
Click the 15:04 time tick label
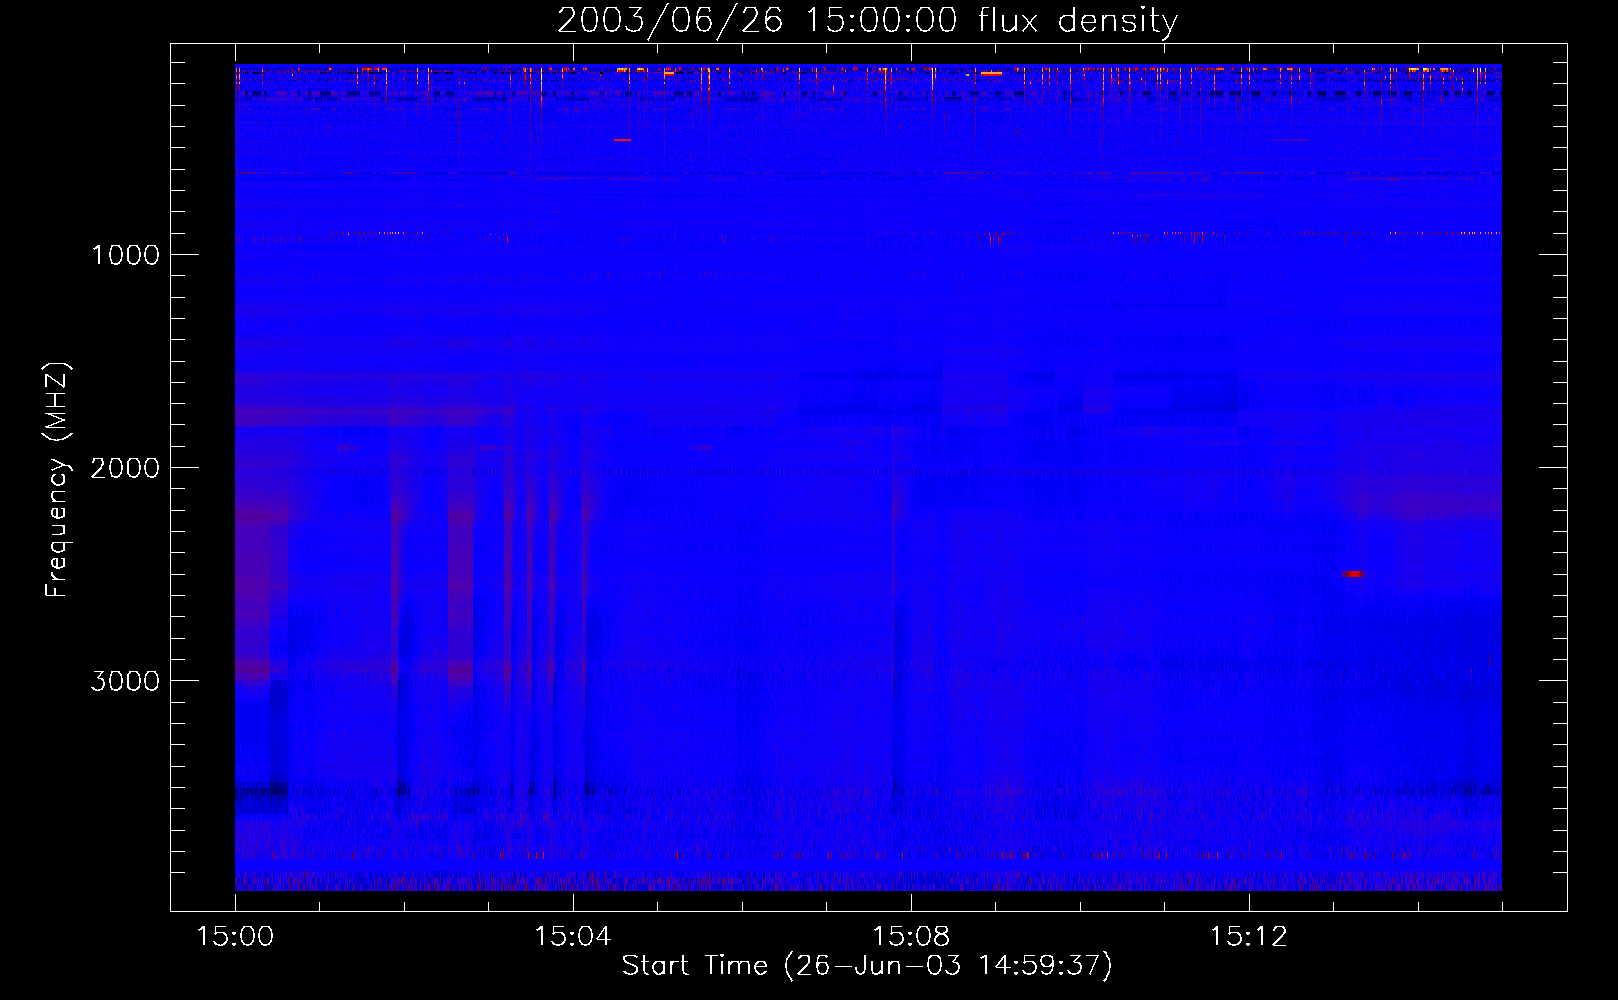573,937
